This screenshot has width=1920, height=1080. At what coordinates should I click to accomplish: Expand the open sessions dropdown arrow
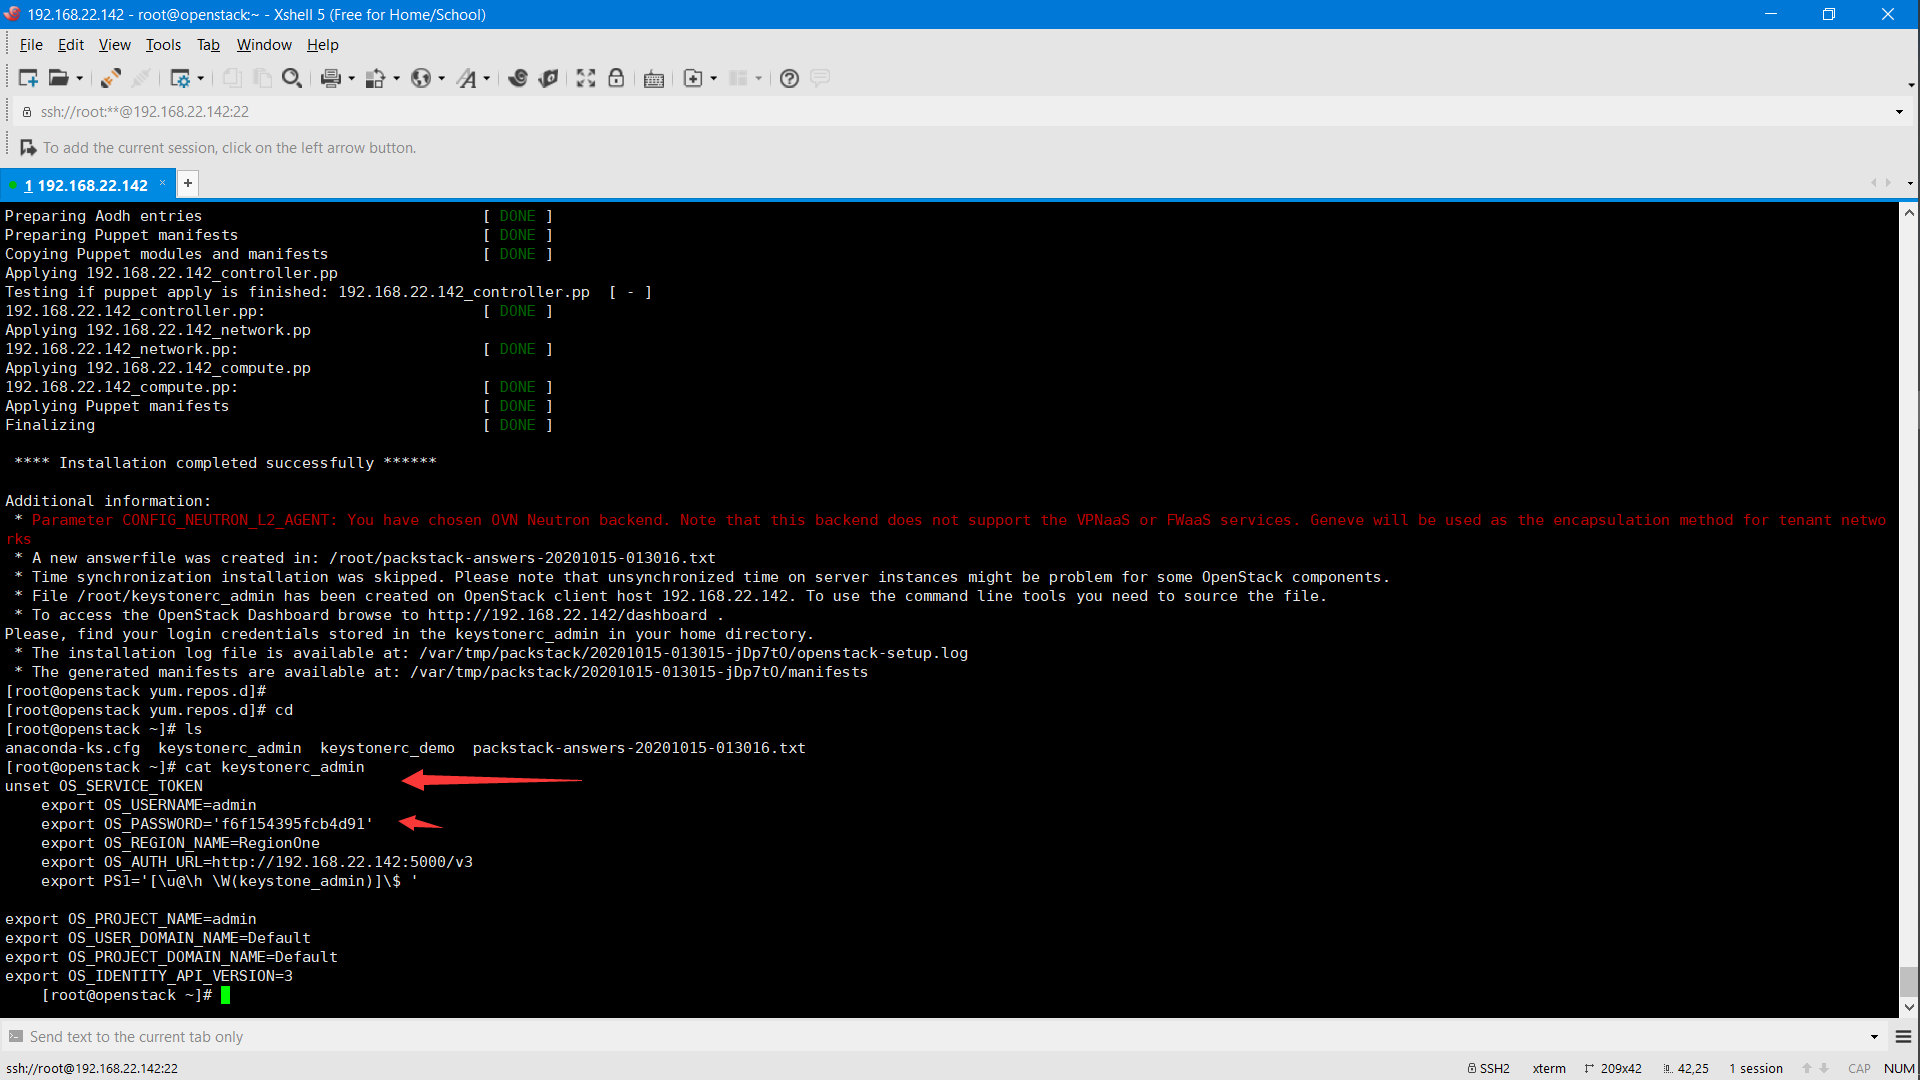pos(1910,183)
